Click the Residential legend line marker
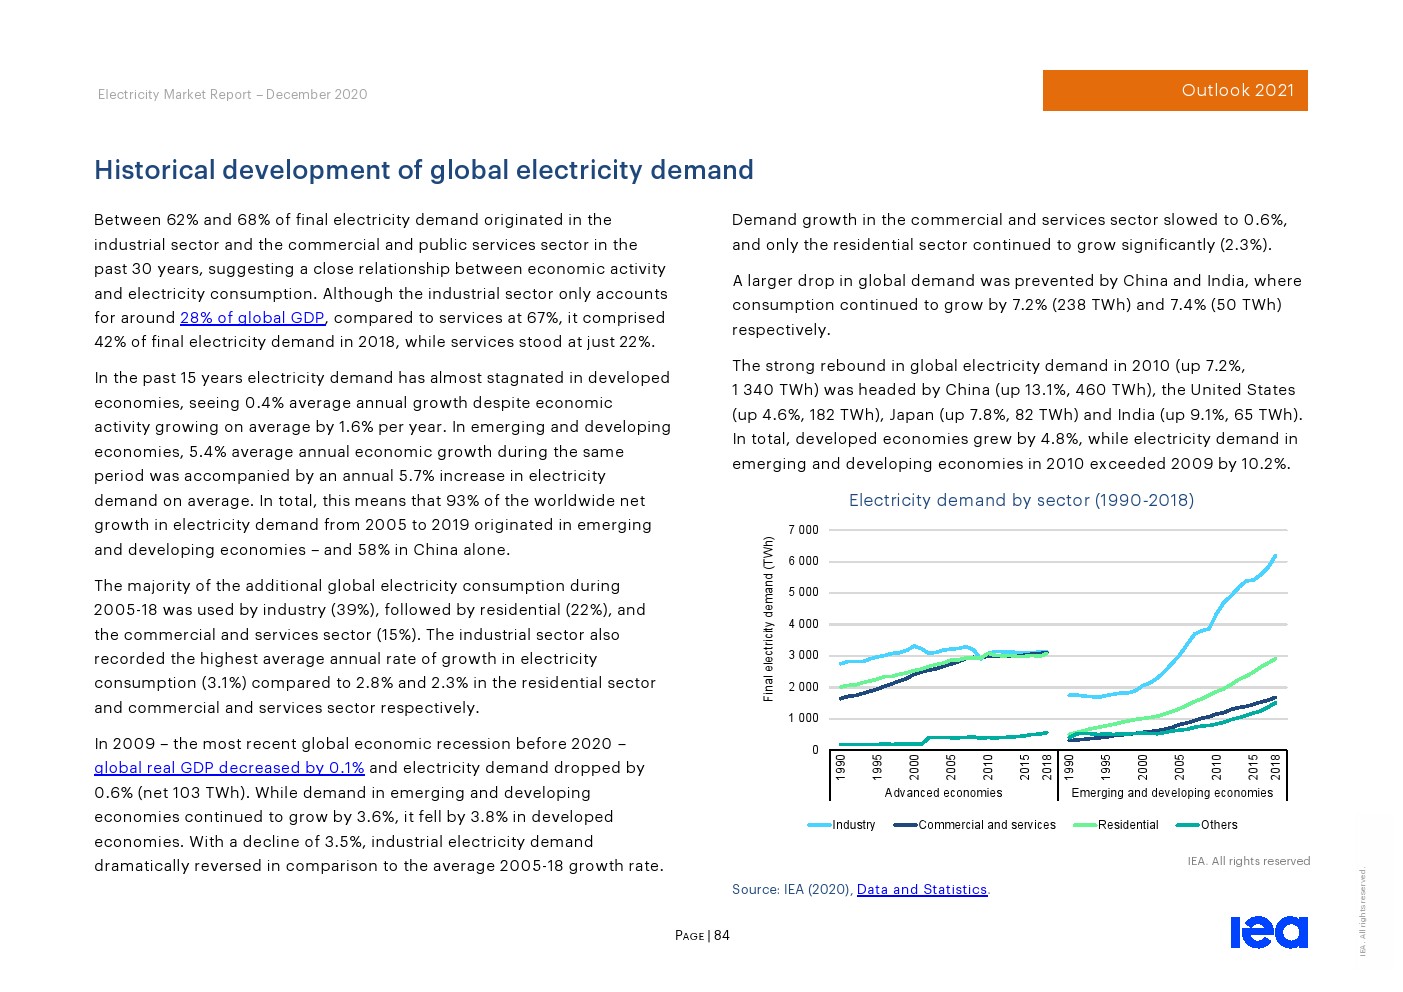 click(x=1084, y=825)
